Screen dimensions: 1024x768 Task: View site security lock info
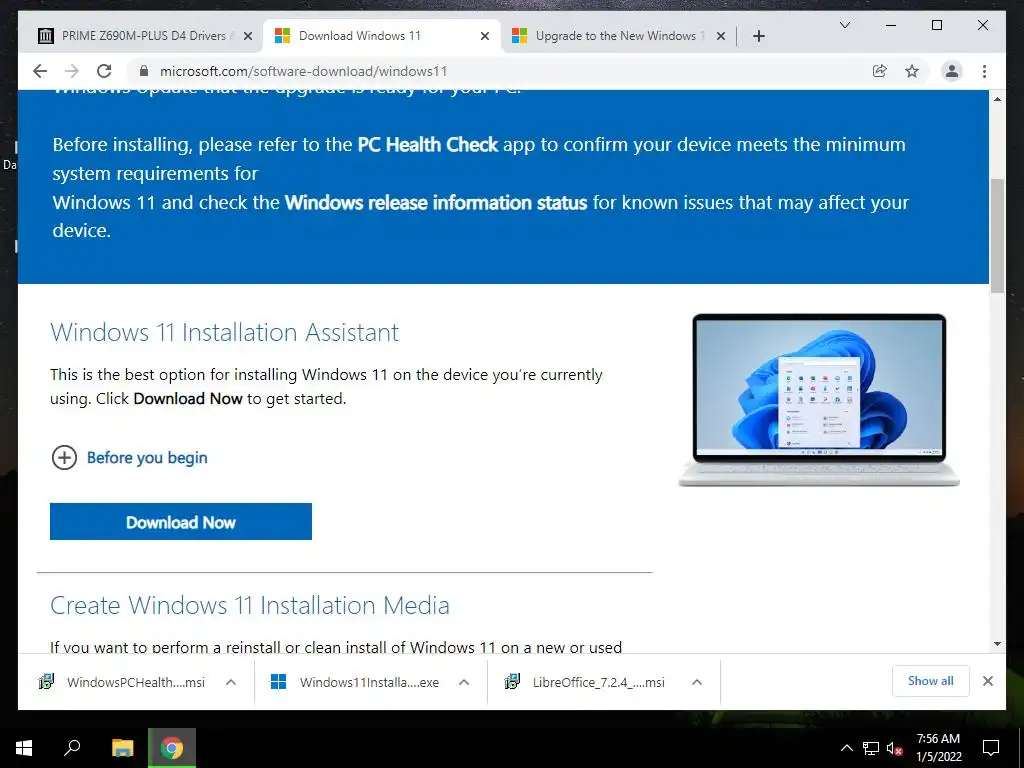144,71
